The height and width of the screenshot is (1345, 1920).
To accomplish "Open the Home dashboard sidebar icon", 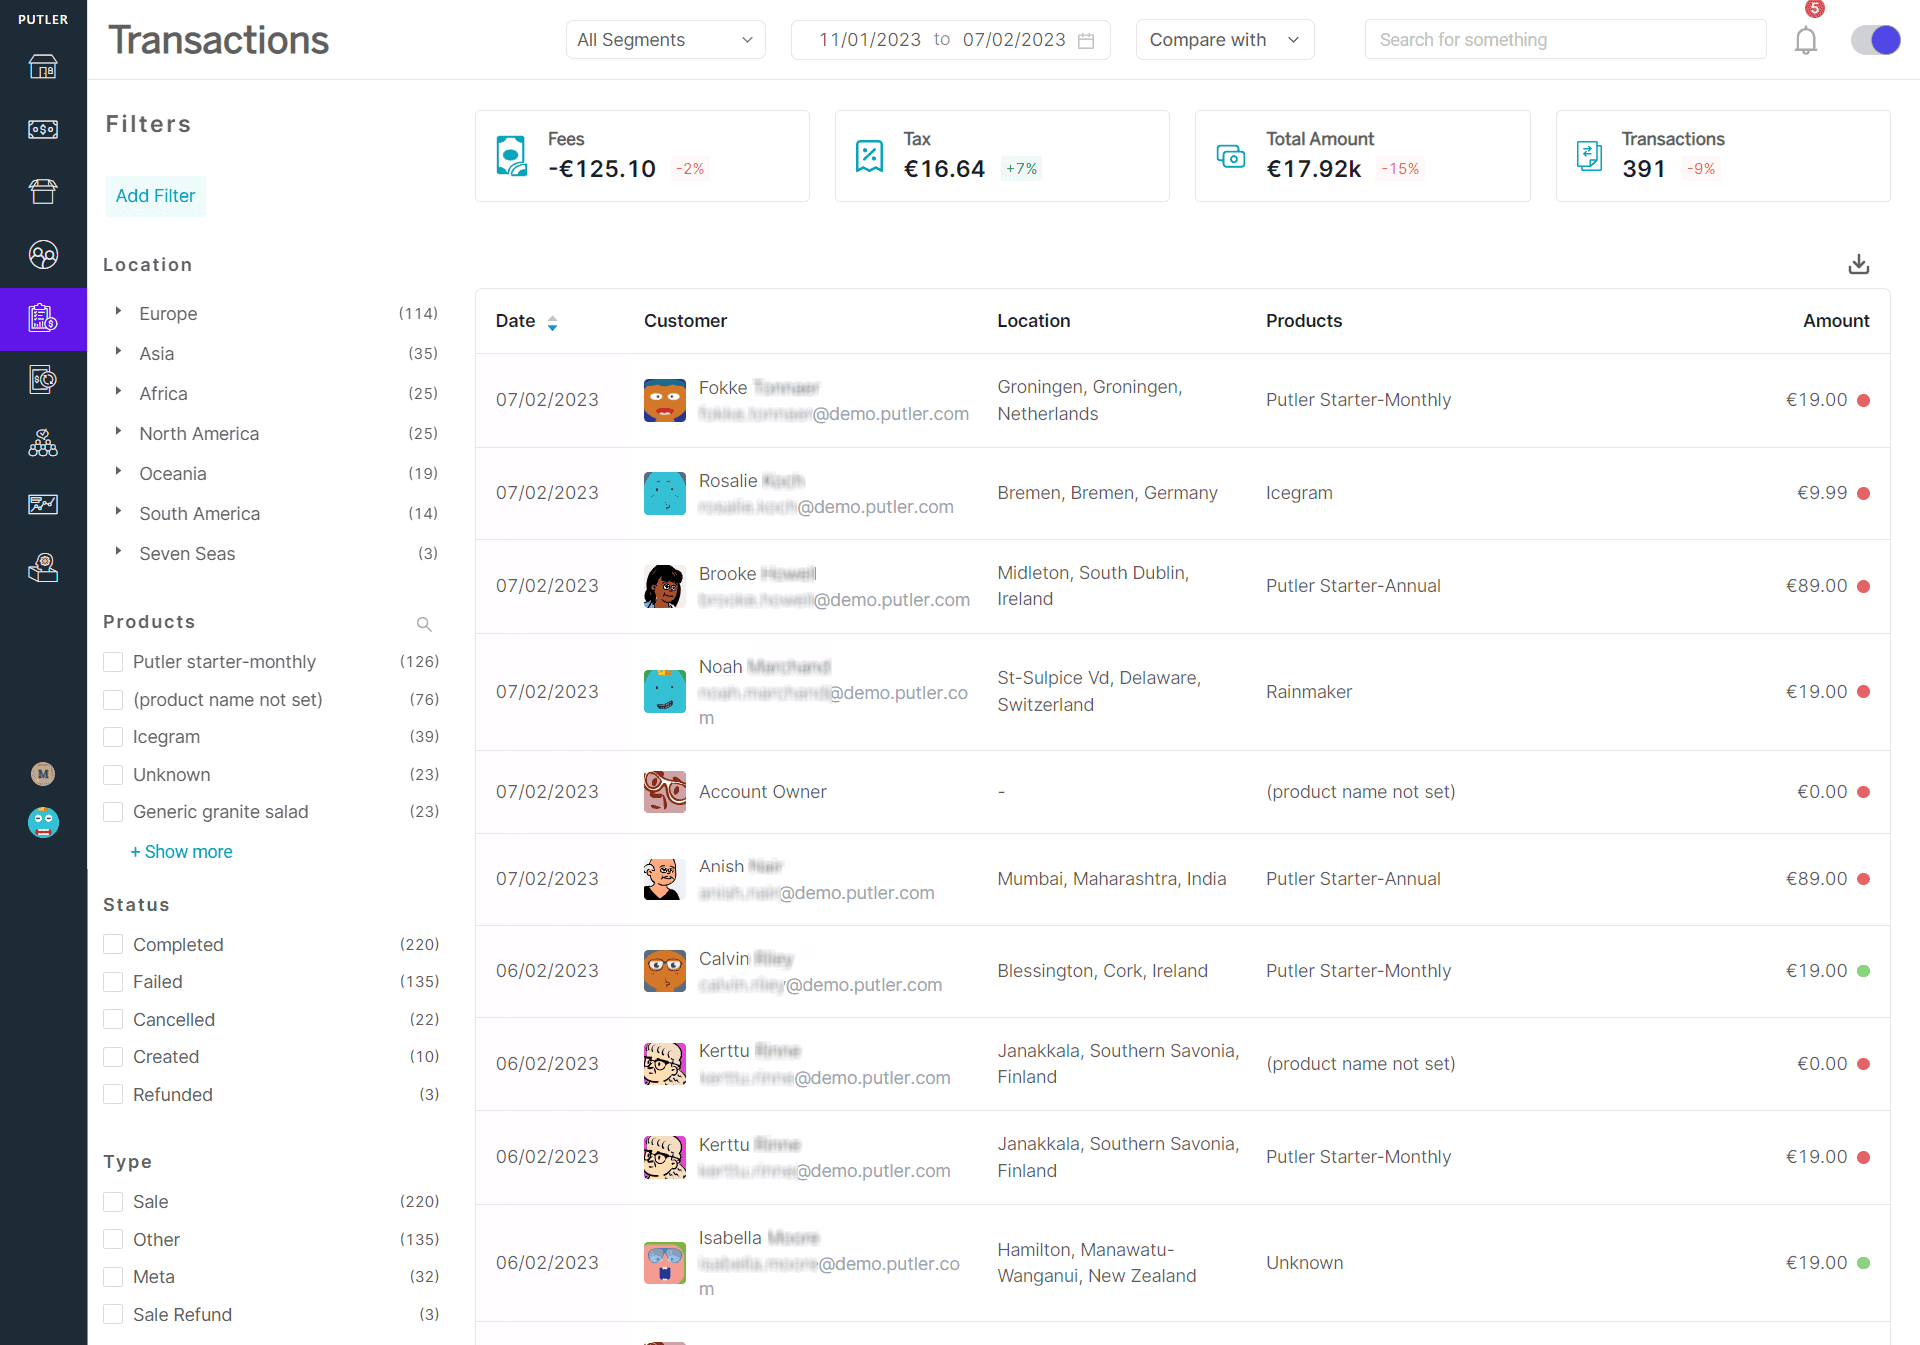I will (43, 67).
